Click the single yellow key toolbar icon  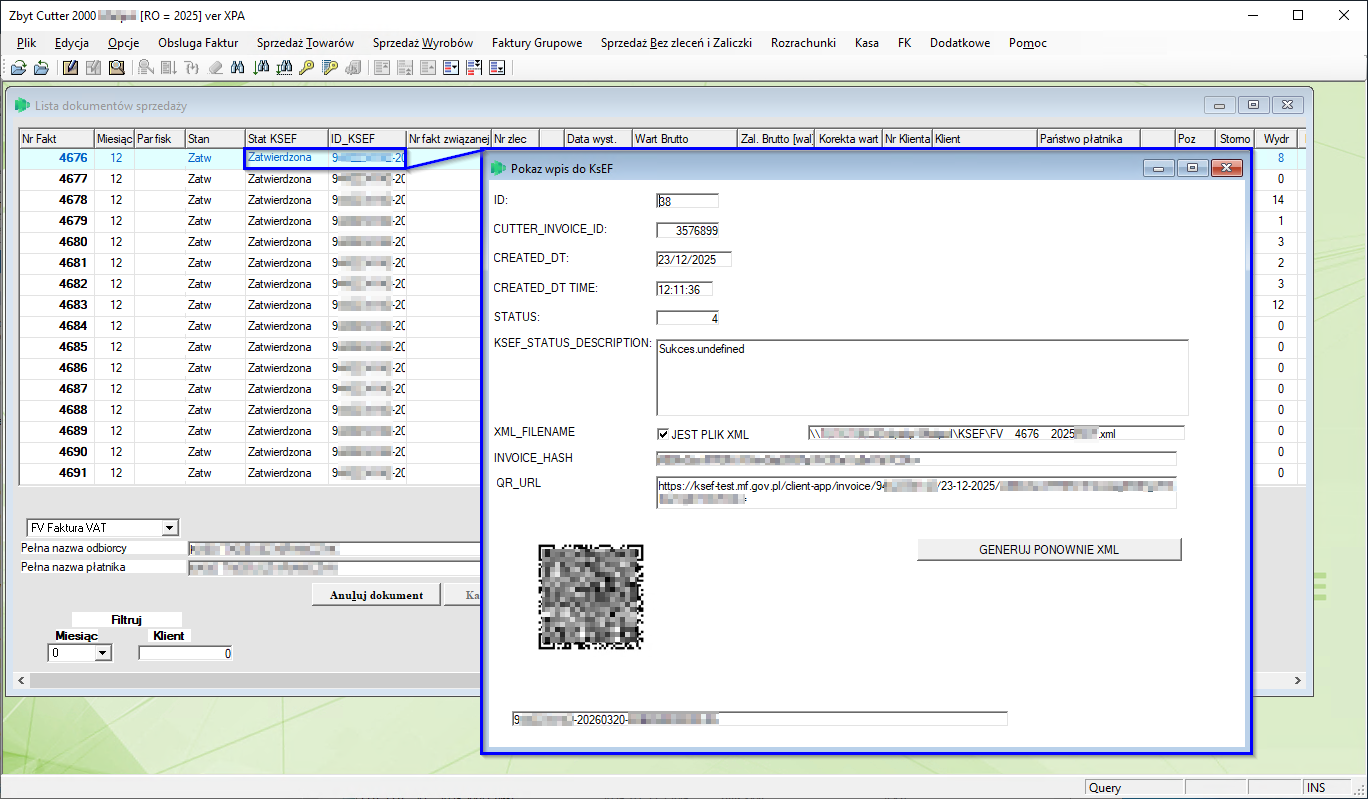pyautogui.click(x=307, y=68)
